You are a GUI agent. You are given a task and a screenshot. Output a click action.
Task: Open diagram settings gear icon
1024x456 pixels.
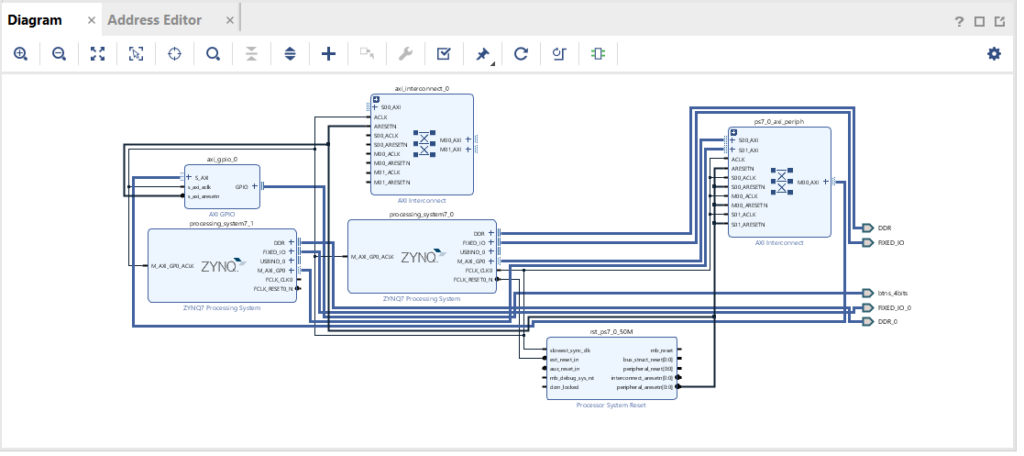[x=993, y=54]
